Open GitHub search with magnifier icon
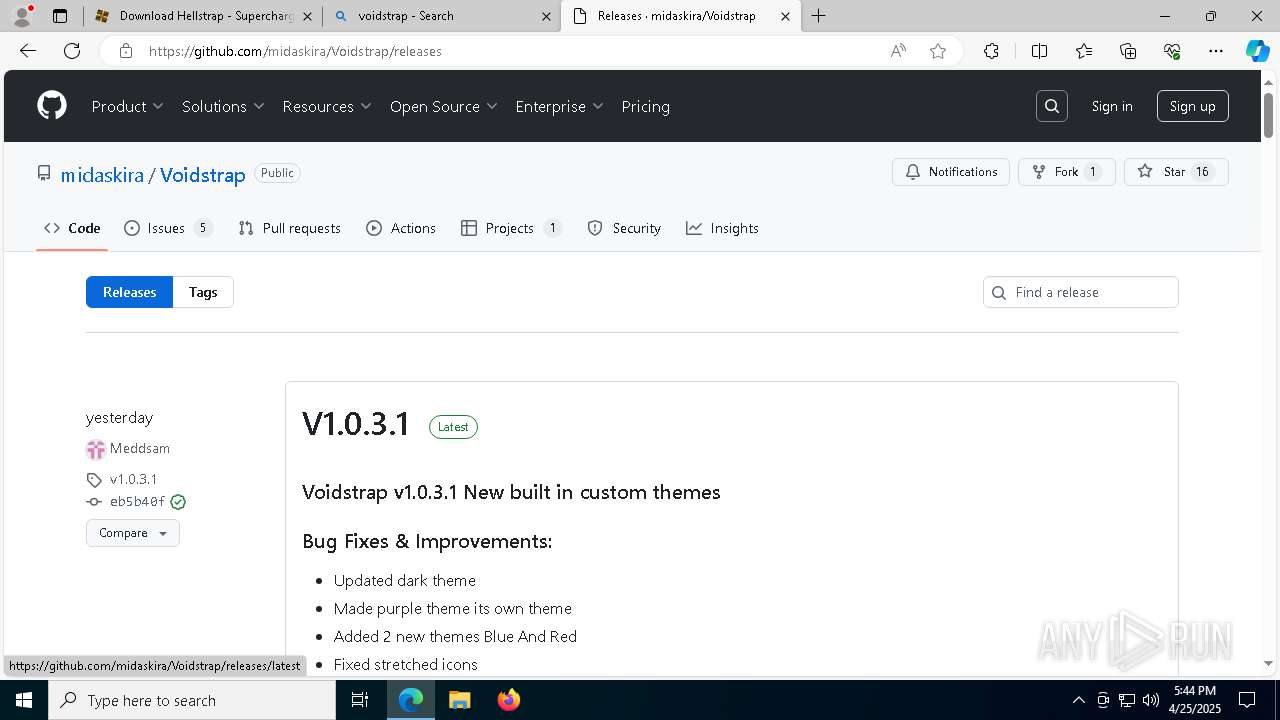The height and width of the screenshot is (720, 1280). tap(1052, 106)
